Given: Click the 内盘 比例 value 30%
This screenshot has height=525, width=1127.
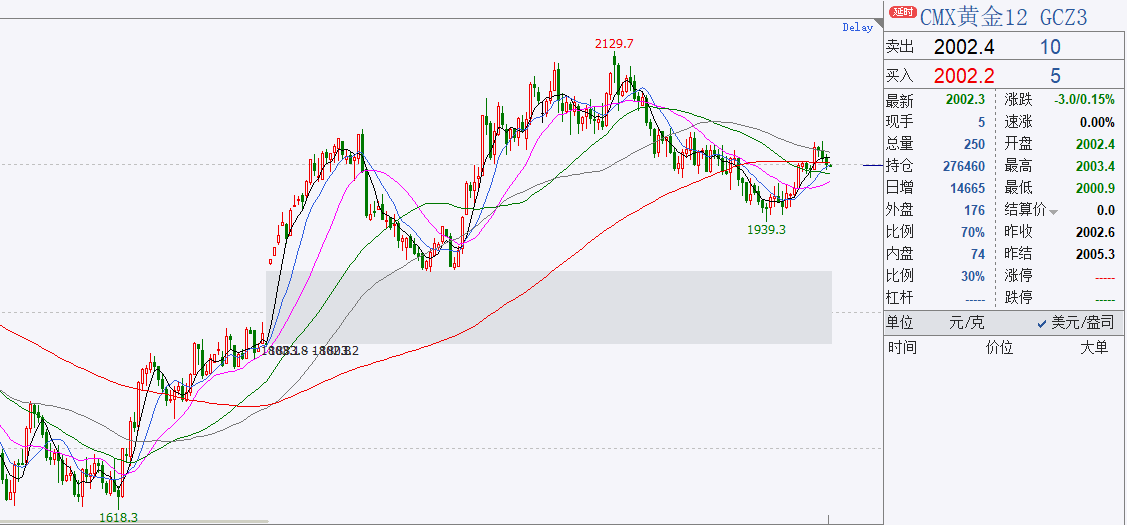Looking at the screenshot, I should click(973, 276).
